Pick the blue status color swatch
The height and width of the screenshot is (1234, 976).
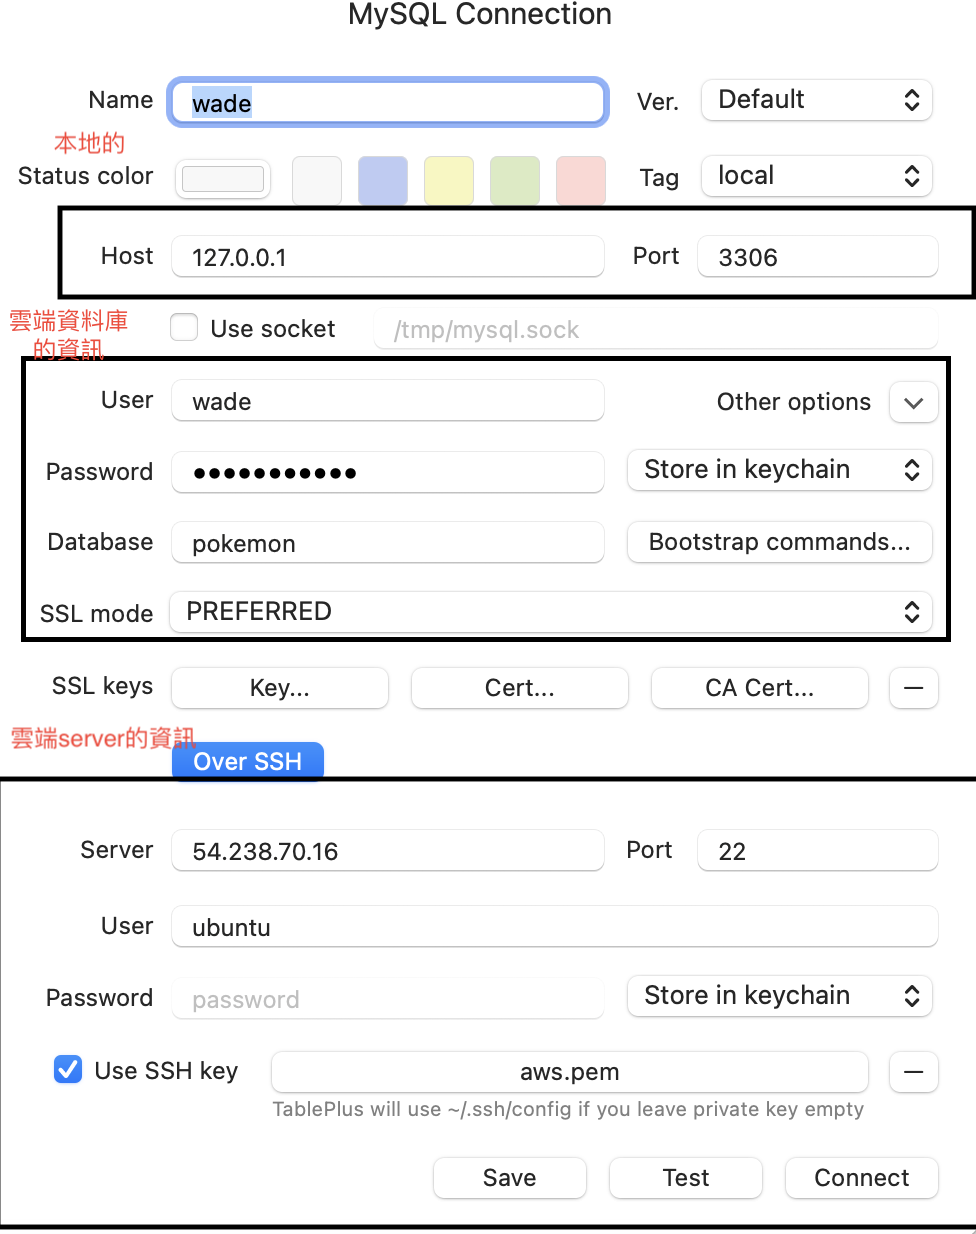tap(383, 180)
